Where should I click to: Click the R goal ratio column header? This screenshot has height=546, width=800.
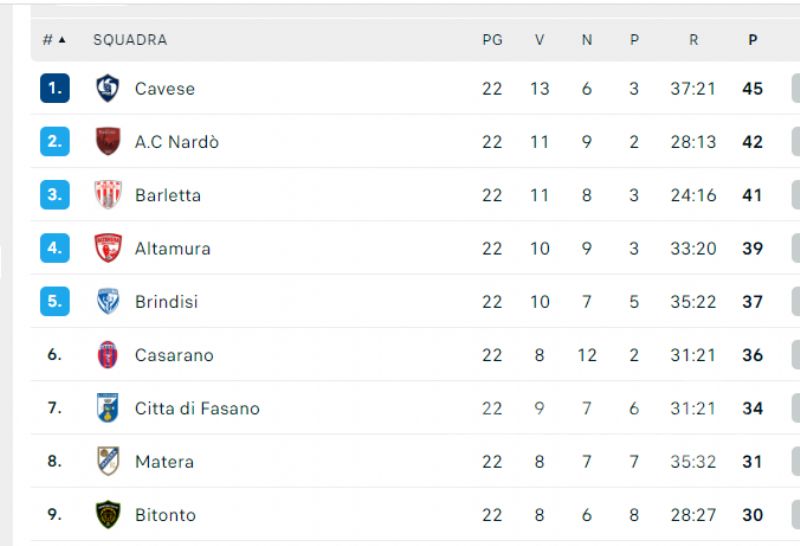click(693, 40)
